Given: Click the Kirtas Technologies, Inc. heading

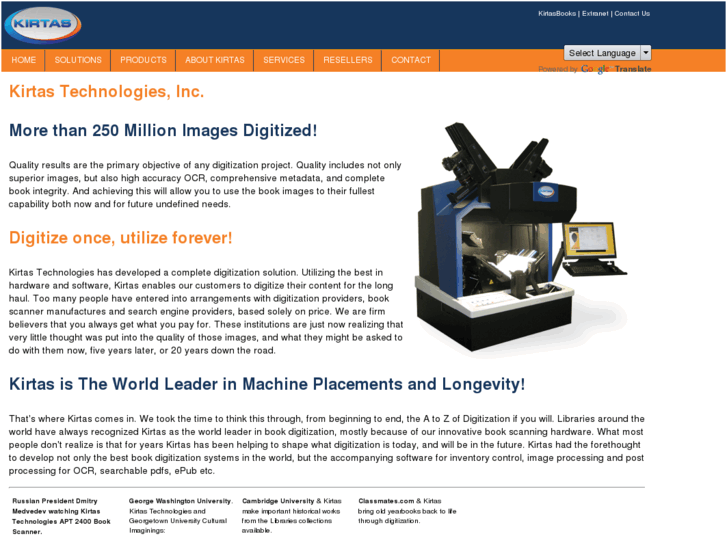Looking at the screenshot, I should [107, 92].
